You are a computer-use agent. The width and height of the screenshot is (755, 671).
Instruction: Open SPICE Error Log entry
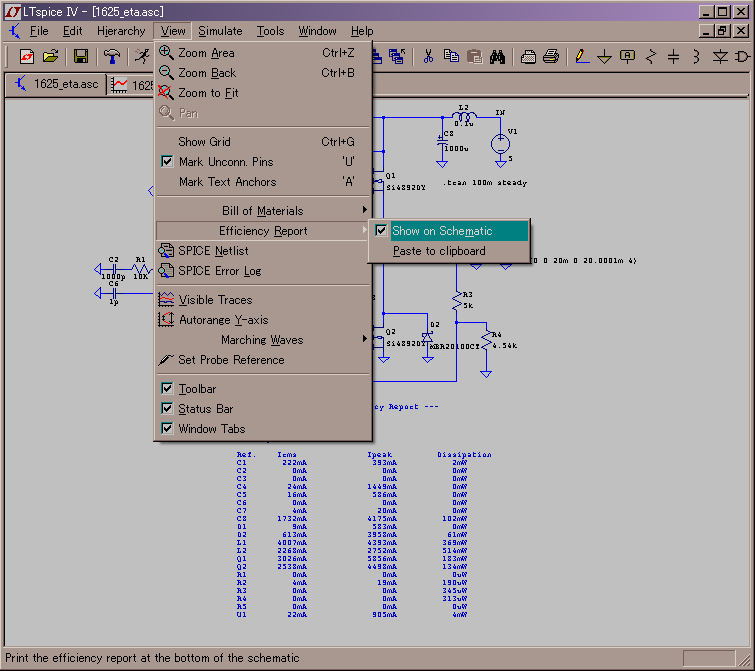[x=263, y=271]
